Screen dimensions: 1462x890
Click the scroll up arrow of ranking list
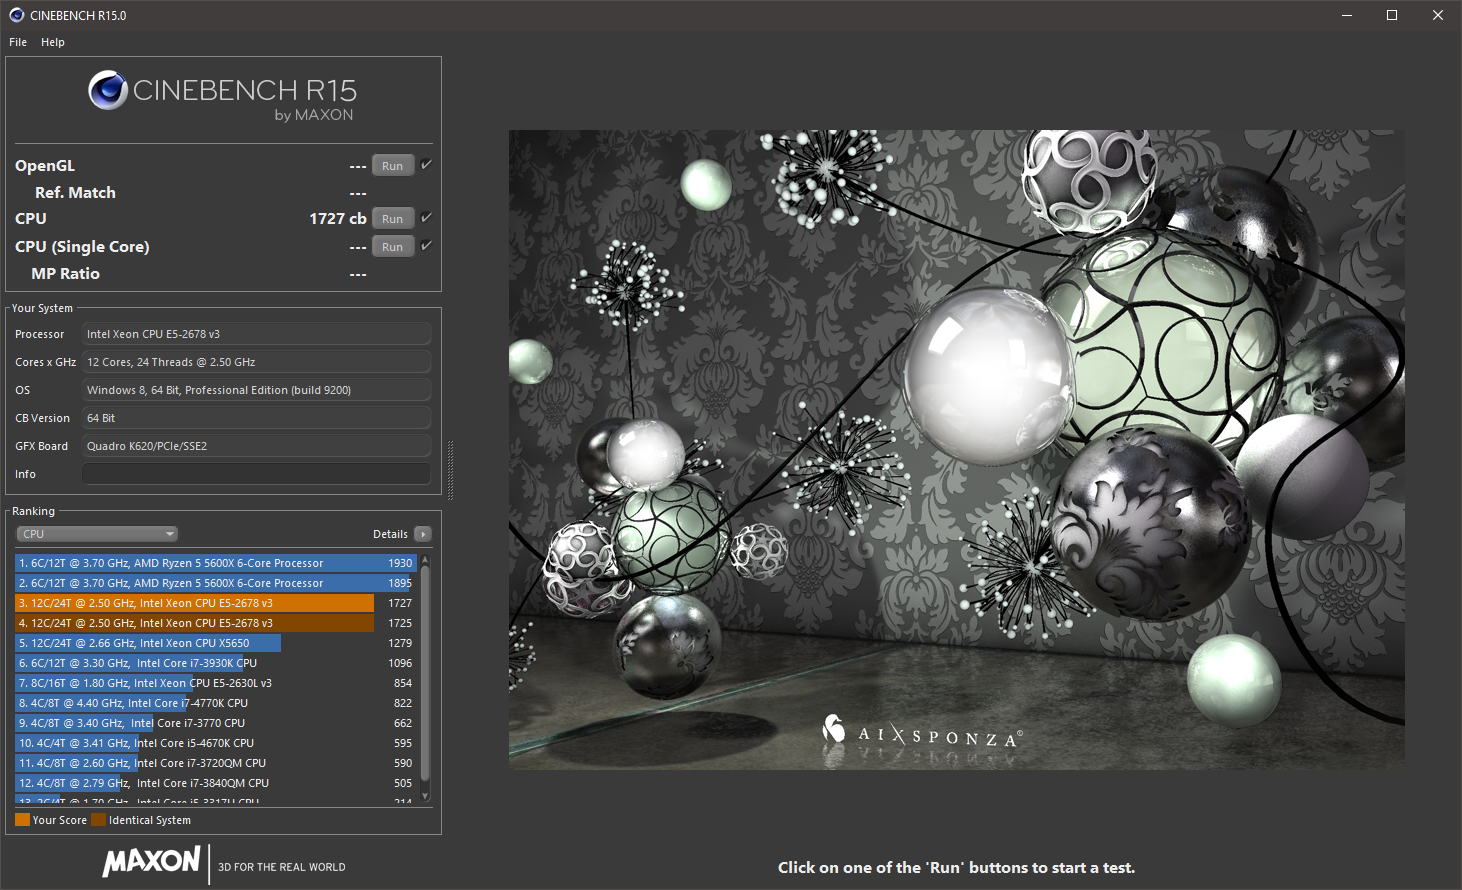pyautogui.click(x=425, y=560)
